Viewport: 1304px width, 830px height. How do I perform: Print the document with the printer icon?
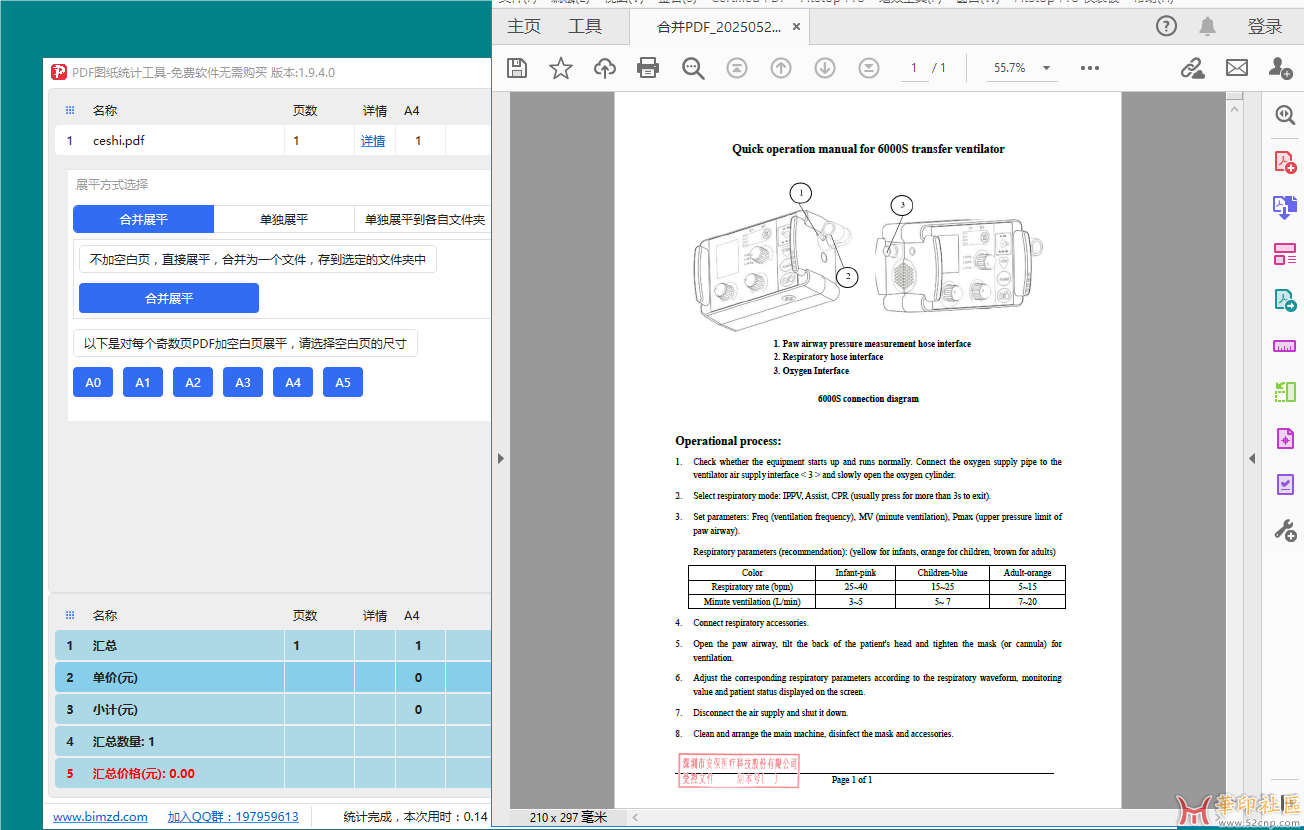click(x=648, y=68)
